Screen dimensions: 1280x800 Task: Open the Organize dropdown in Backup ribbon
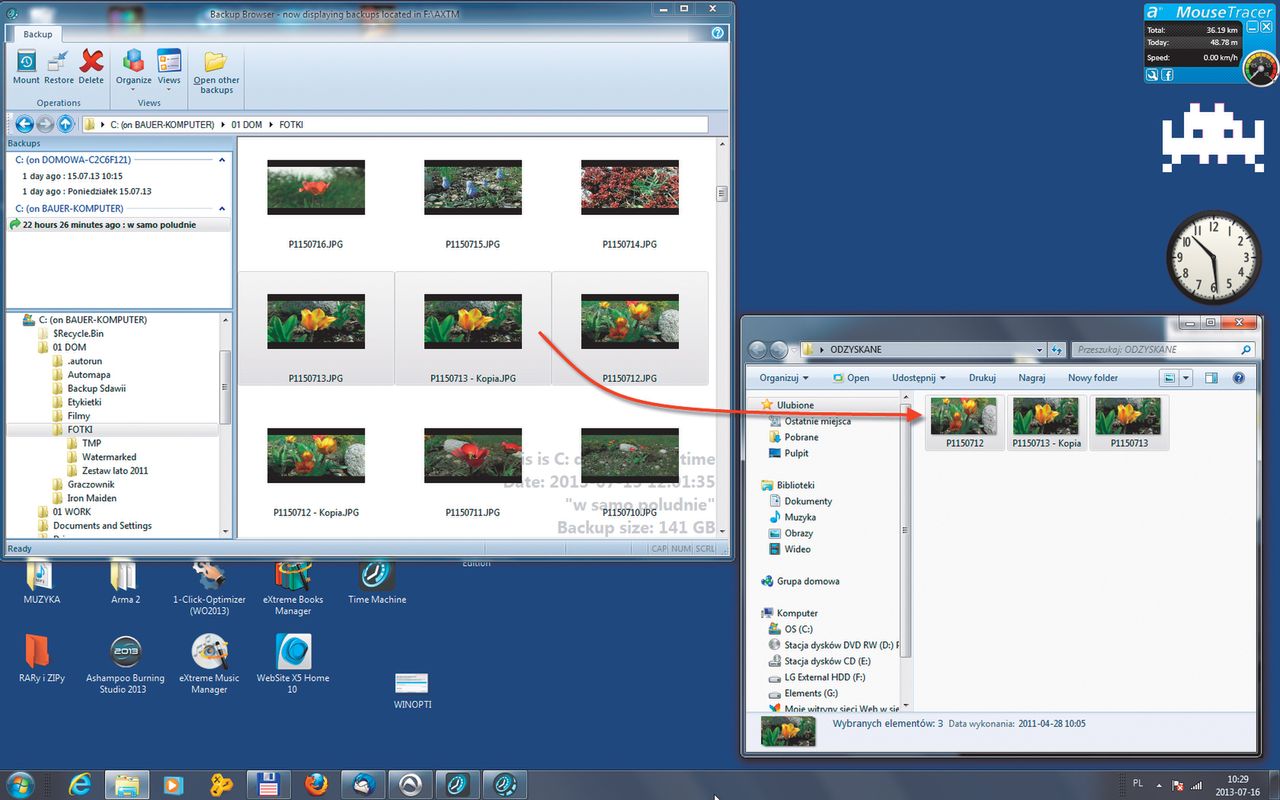tap(133, 70)
